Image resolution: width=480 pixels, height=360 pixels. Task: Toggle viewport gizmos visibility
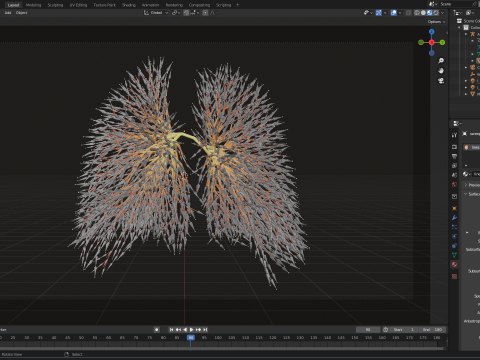pos(379,13)
